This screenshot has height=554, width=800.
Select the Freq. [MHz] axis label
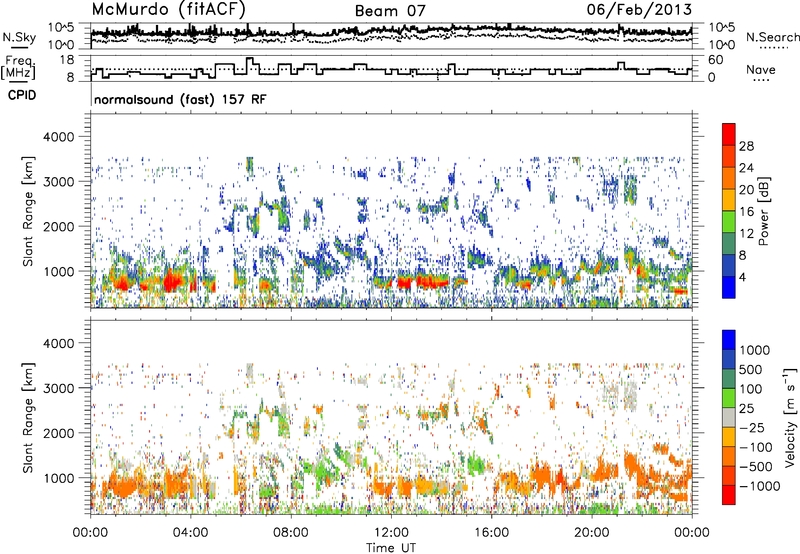18,68
